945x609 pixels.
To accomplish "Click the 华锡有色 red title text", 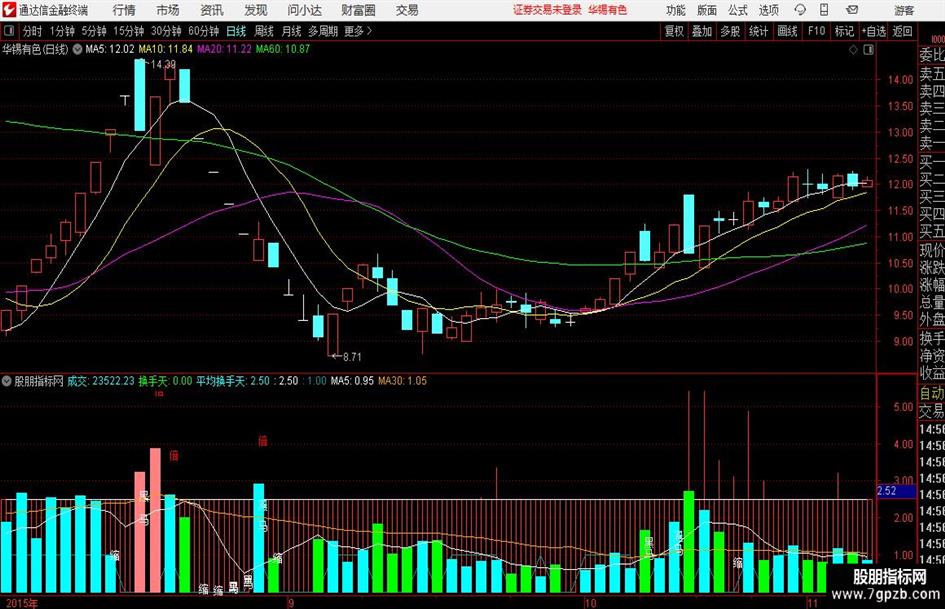I will pyautogui.click(x=608, y=10).
